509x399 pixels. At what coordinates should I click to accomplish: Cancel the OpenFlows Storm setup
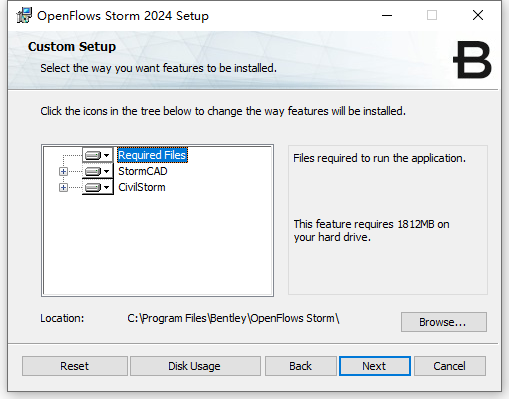coord(450,366)
